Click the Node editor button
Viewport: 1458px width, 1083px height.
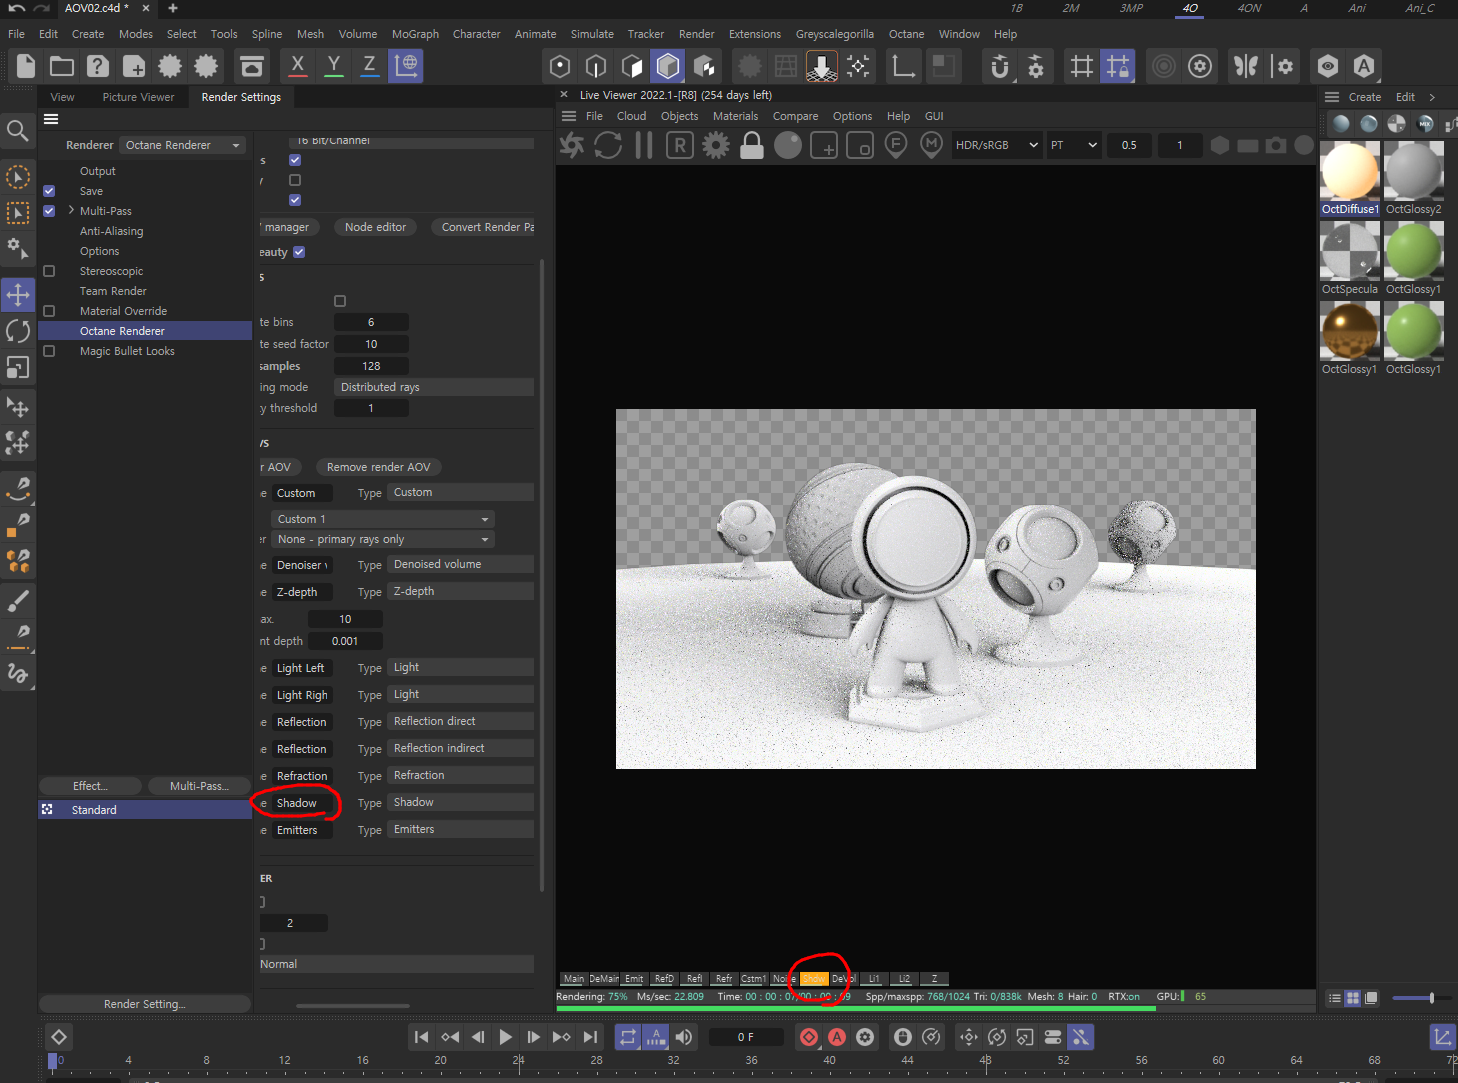pyautogui.click(x=375, y=227)
